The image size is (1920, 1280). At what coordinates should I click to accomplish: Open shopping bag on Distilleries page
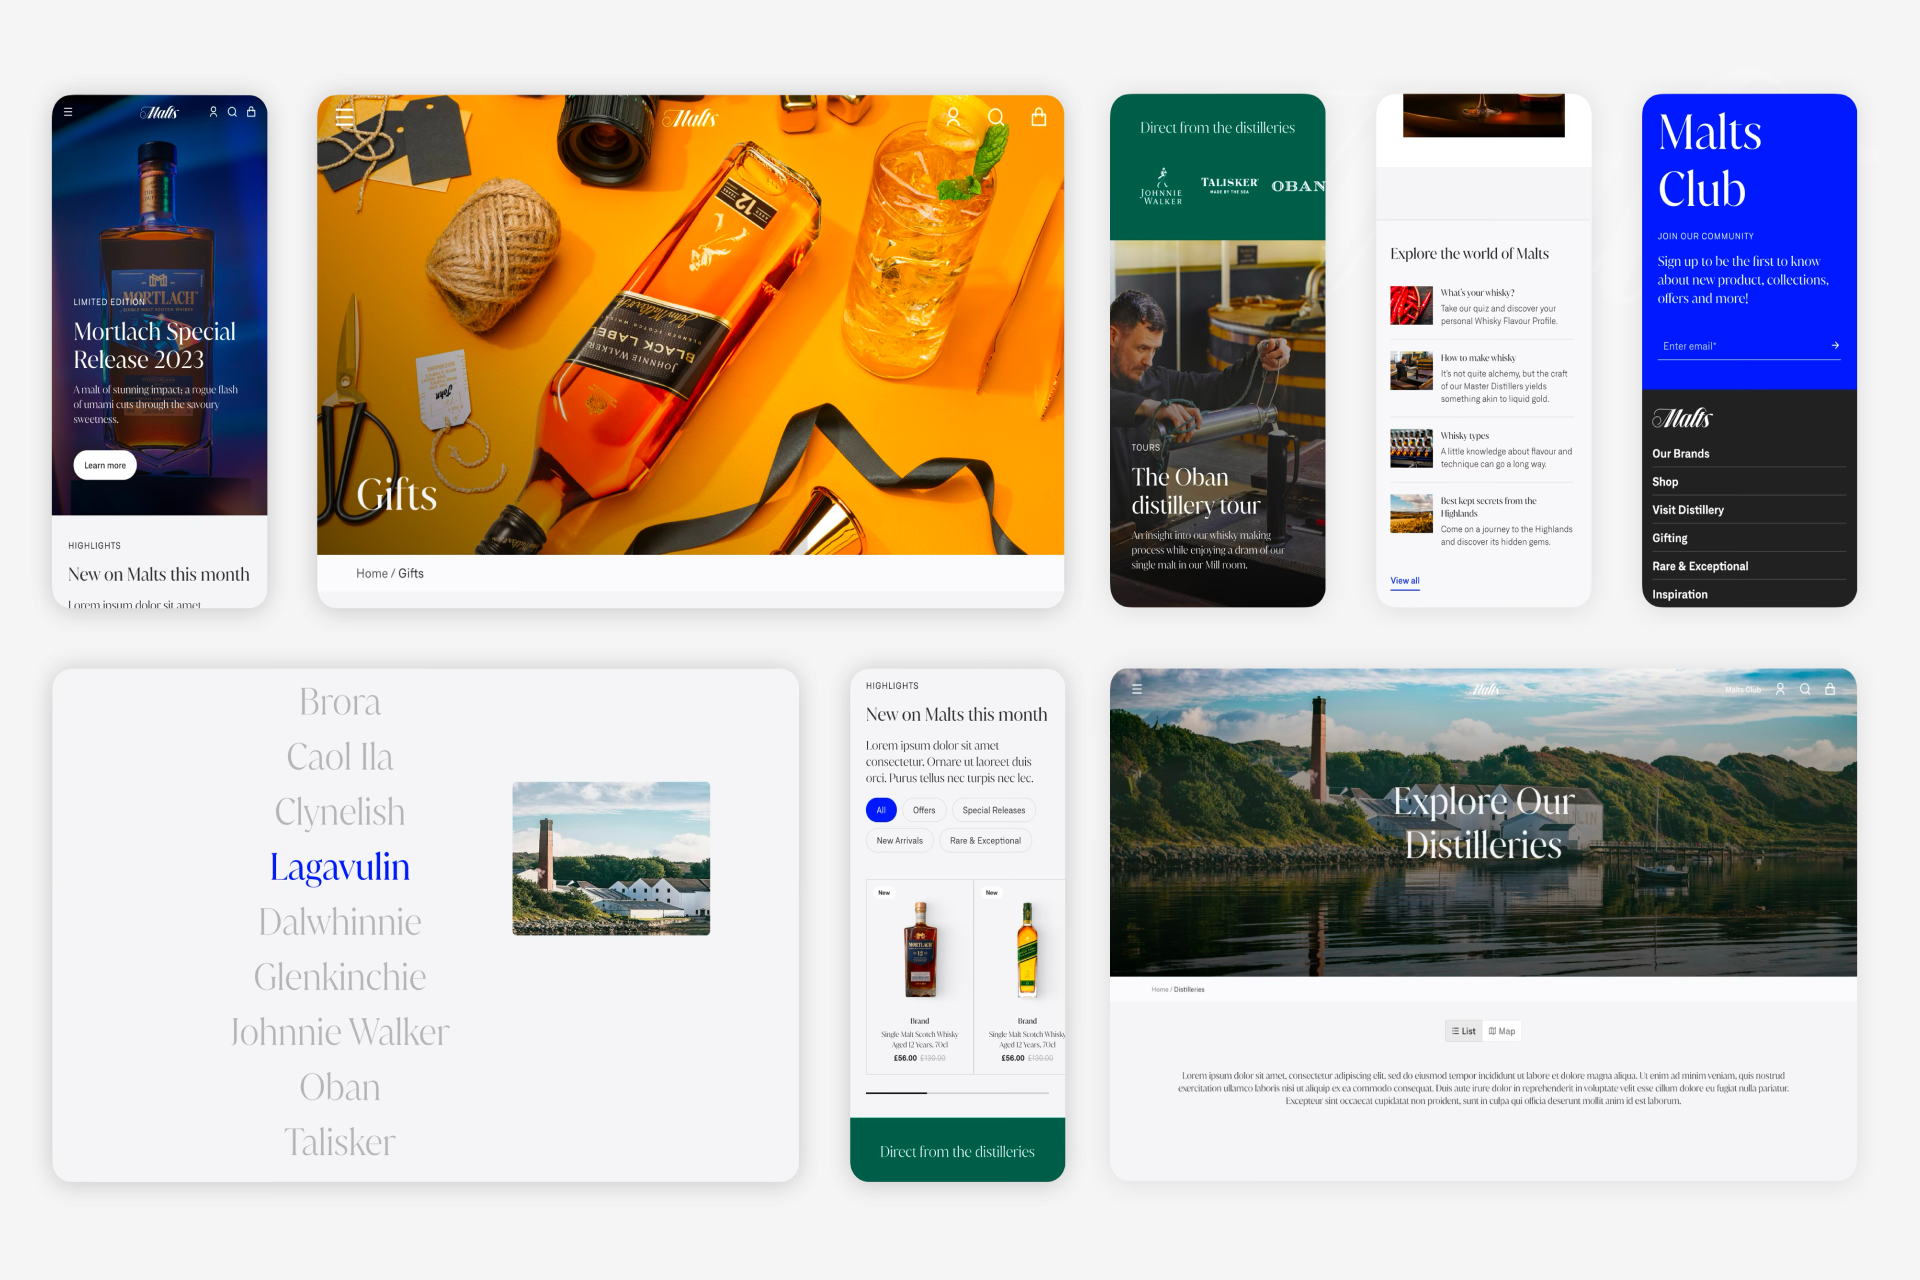click(x=1830, y=689)
